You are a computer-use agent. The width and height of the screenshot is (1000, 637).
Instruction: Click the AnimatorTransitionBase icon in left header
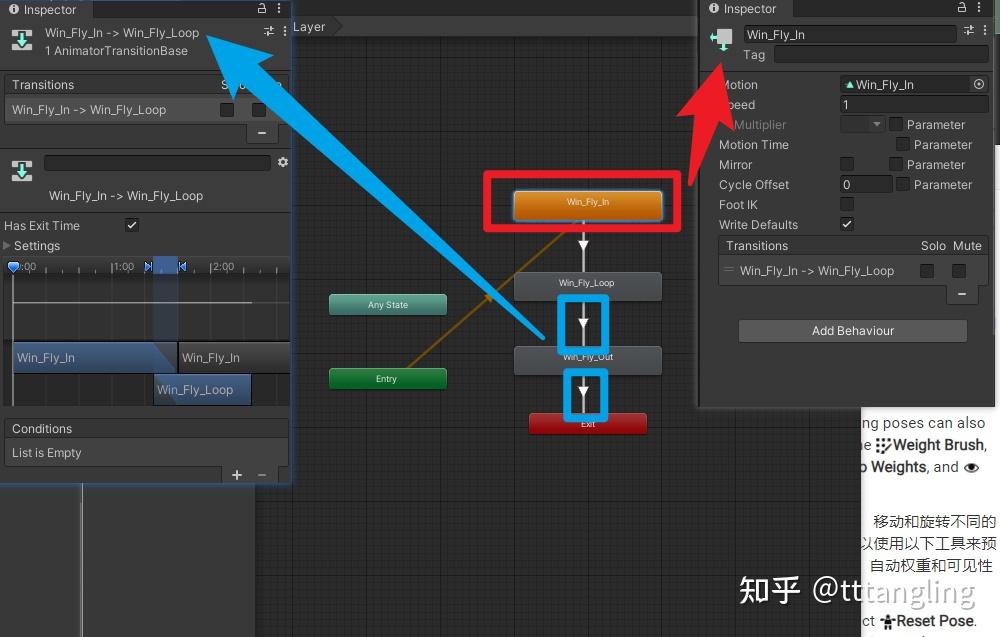pos(22,40)
